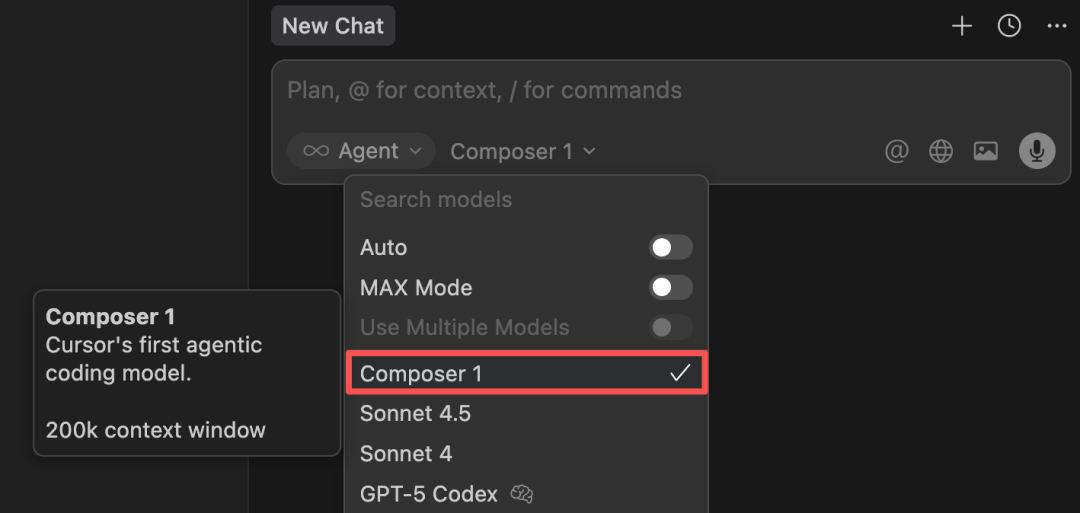Click the @ mention context icon
This screenshot has height=513, width=1080.
[896, 151]
